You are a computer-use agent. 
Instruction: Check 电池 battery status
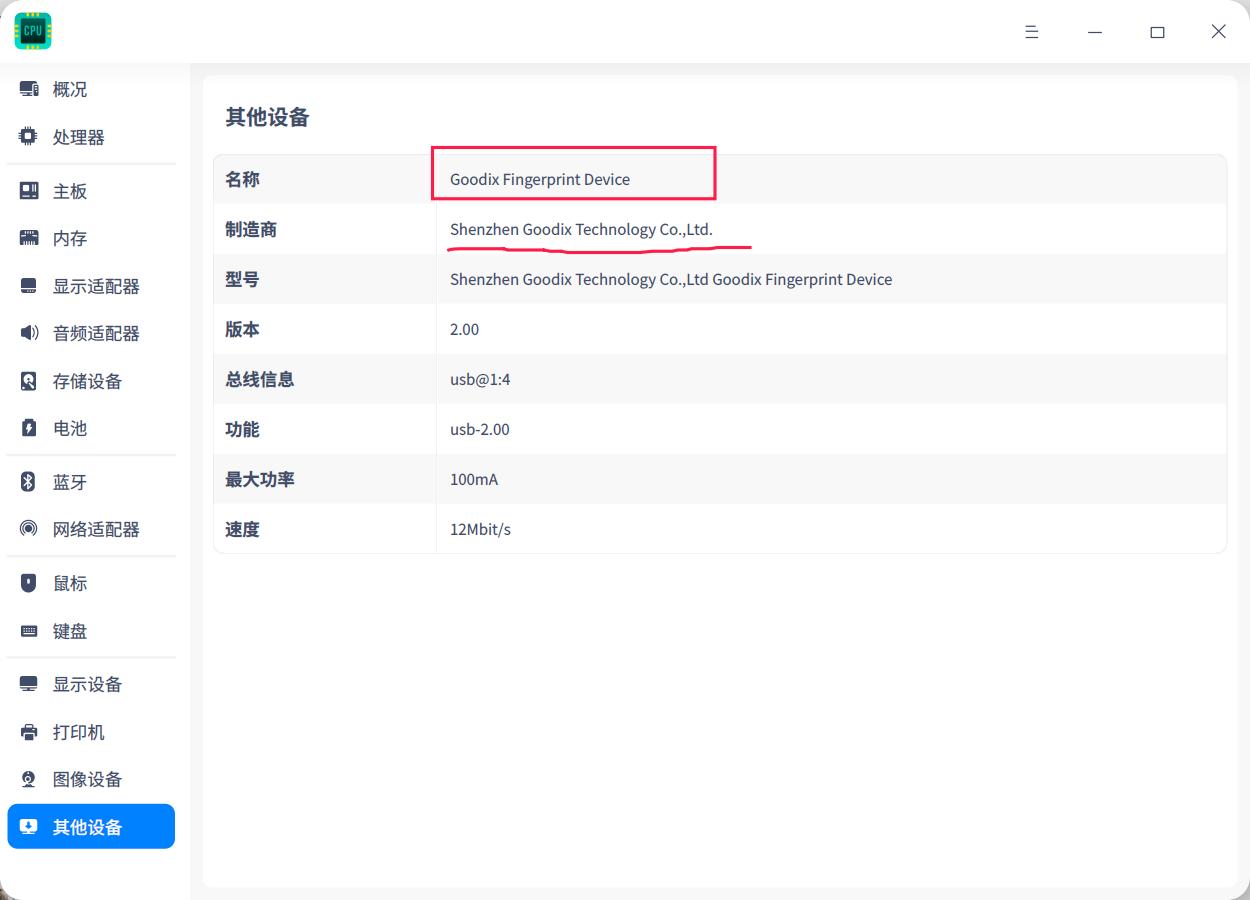pyautogui.click(x=69, y=428)
